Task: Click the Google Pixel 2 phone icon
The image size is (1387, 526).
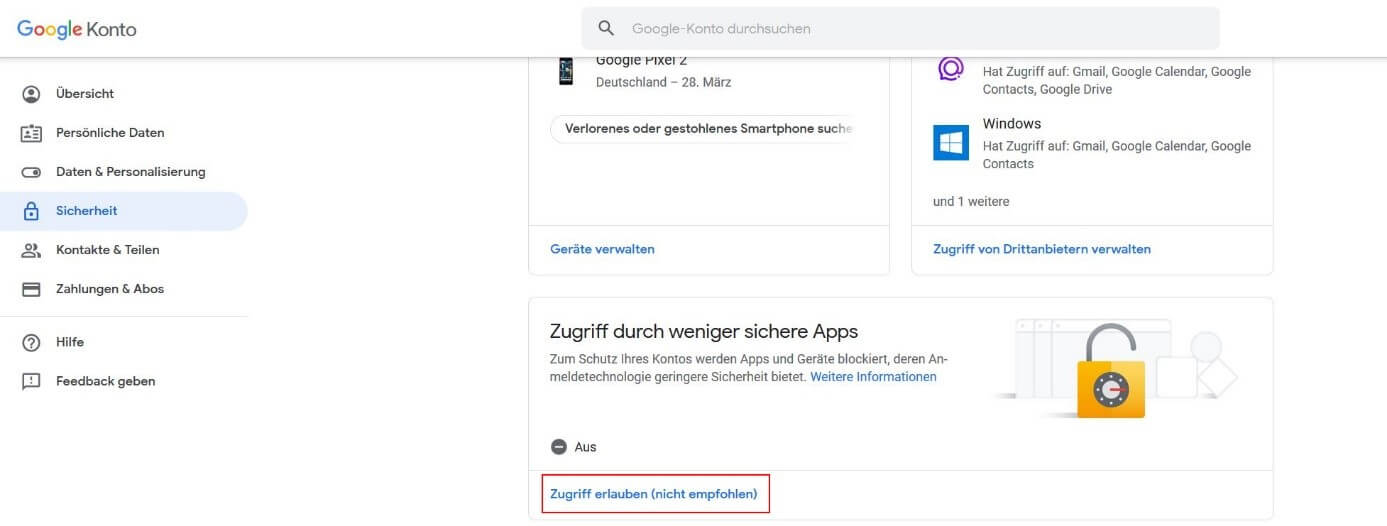Action: click(x=566, y=71)
